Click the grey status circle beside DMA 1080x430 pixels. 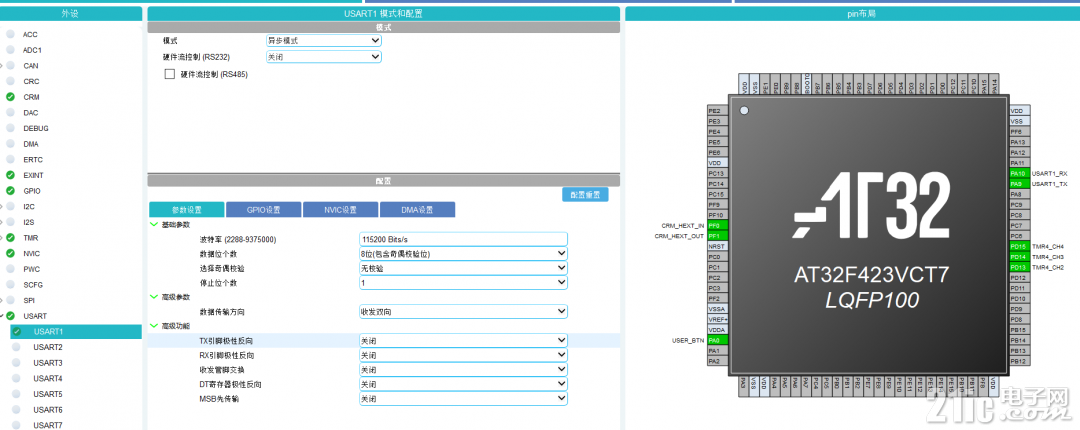(x=10, y=144)
